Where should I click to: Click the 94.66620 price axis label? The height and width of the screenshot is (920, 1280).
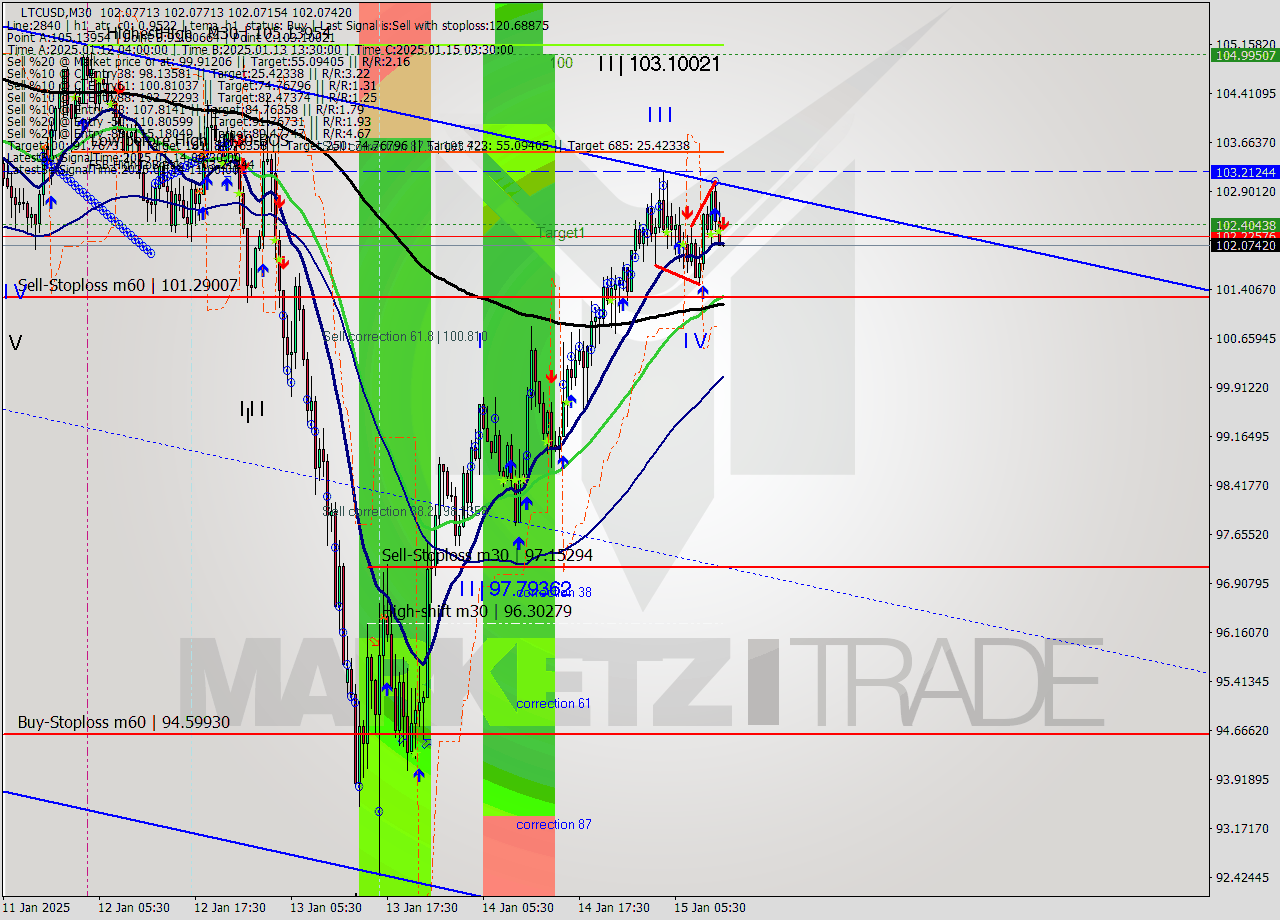pyautogui.click(x=1241, y=730)
